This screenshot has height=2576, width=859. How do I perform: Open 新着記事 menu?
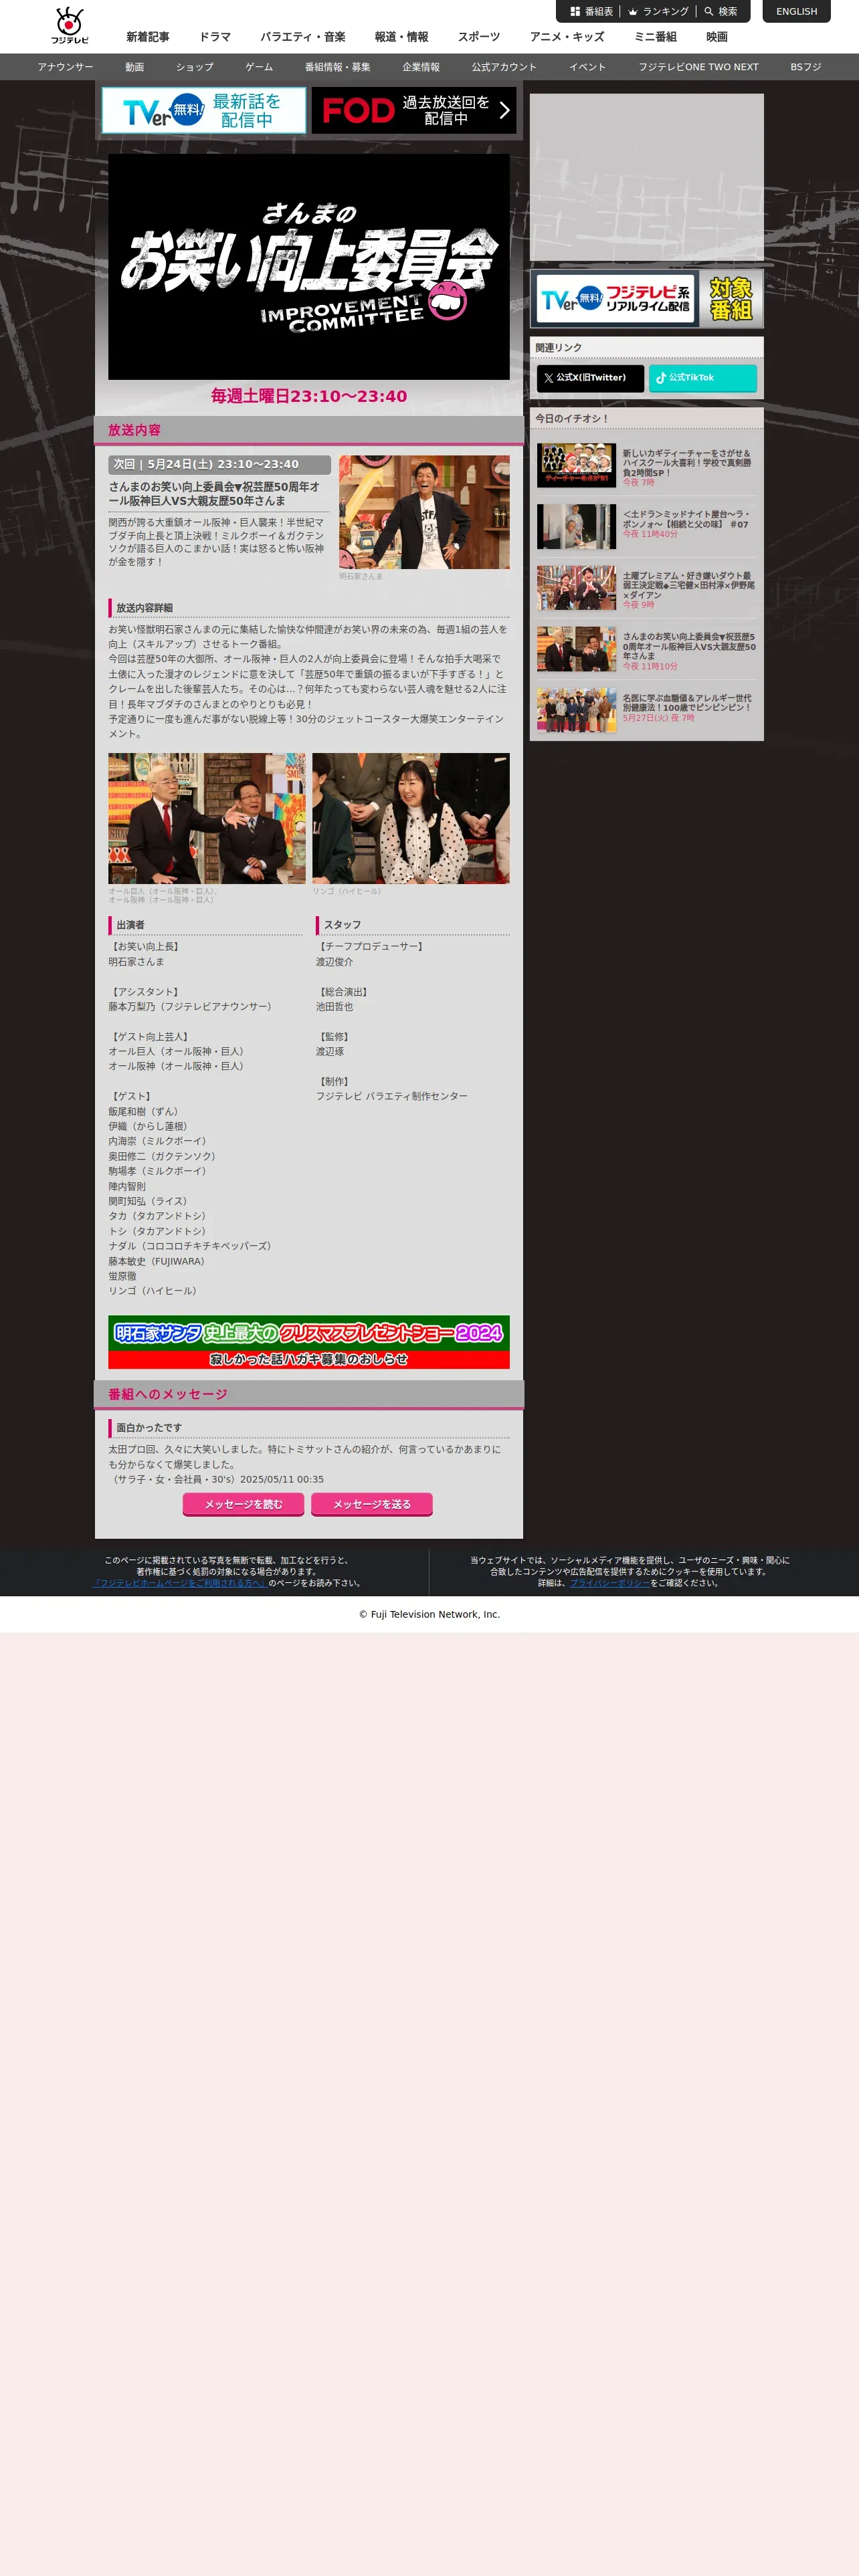click(148, 37)
